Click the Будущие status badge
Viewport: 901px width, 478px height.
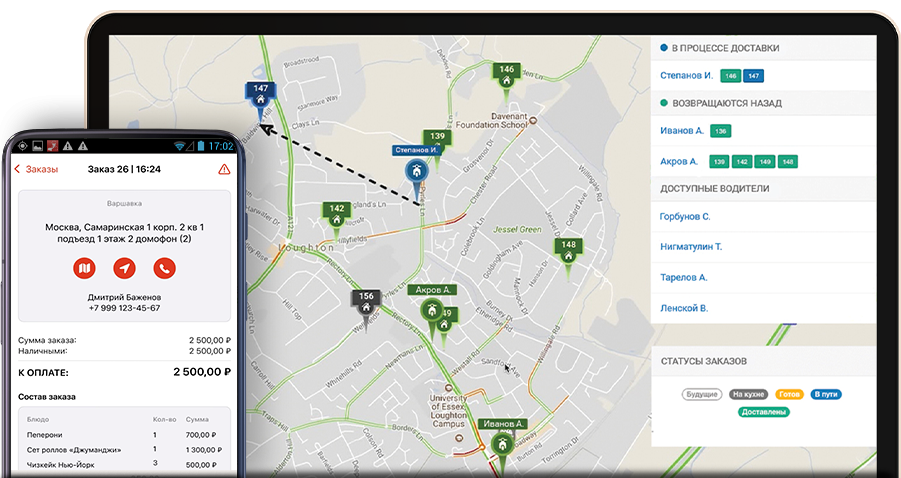click(702, 395)
